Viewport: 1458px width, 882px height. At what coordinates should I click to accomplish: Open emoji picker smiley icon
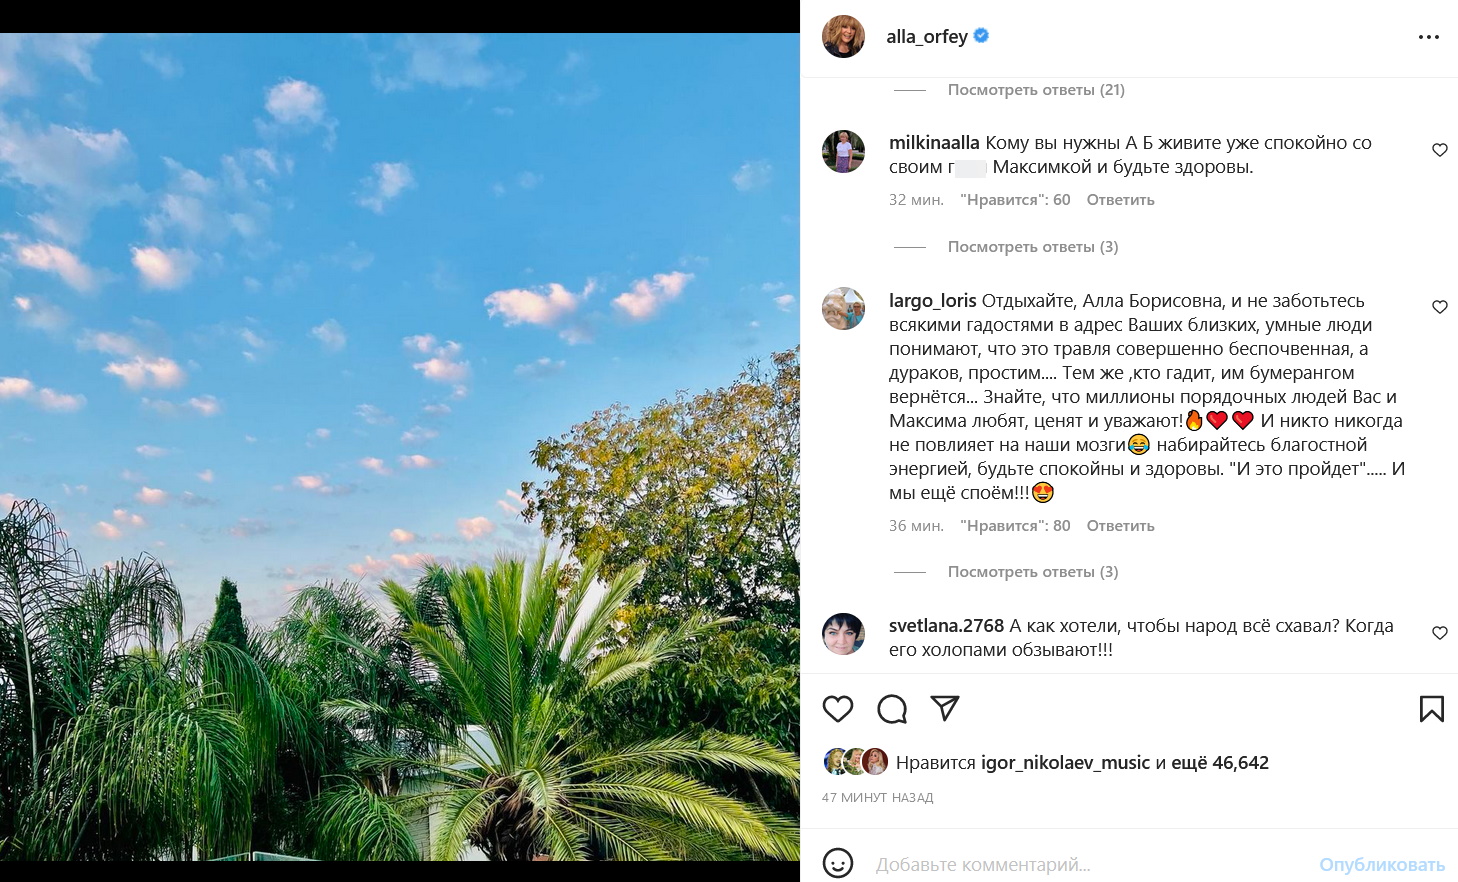click(838, 863)
